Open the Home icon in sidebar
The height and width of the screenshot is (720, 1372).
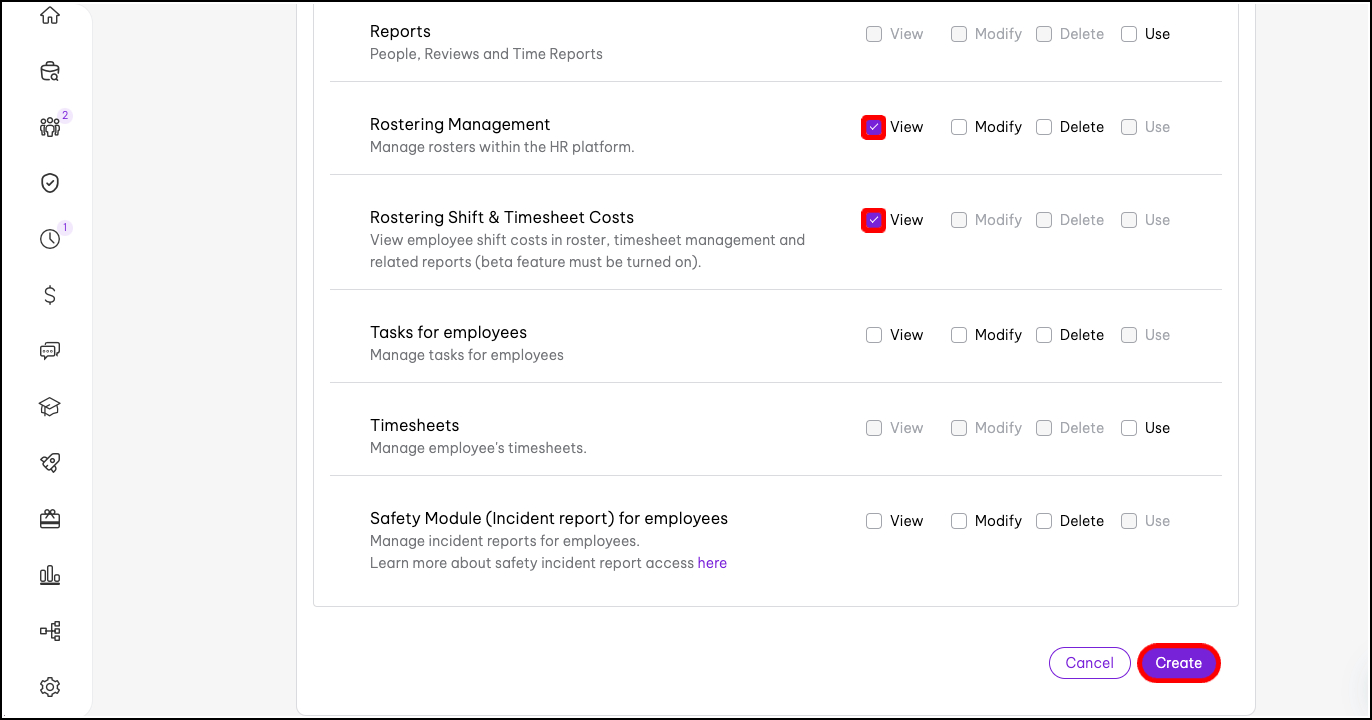pyautogui.click(x=50, y=16)
